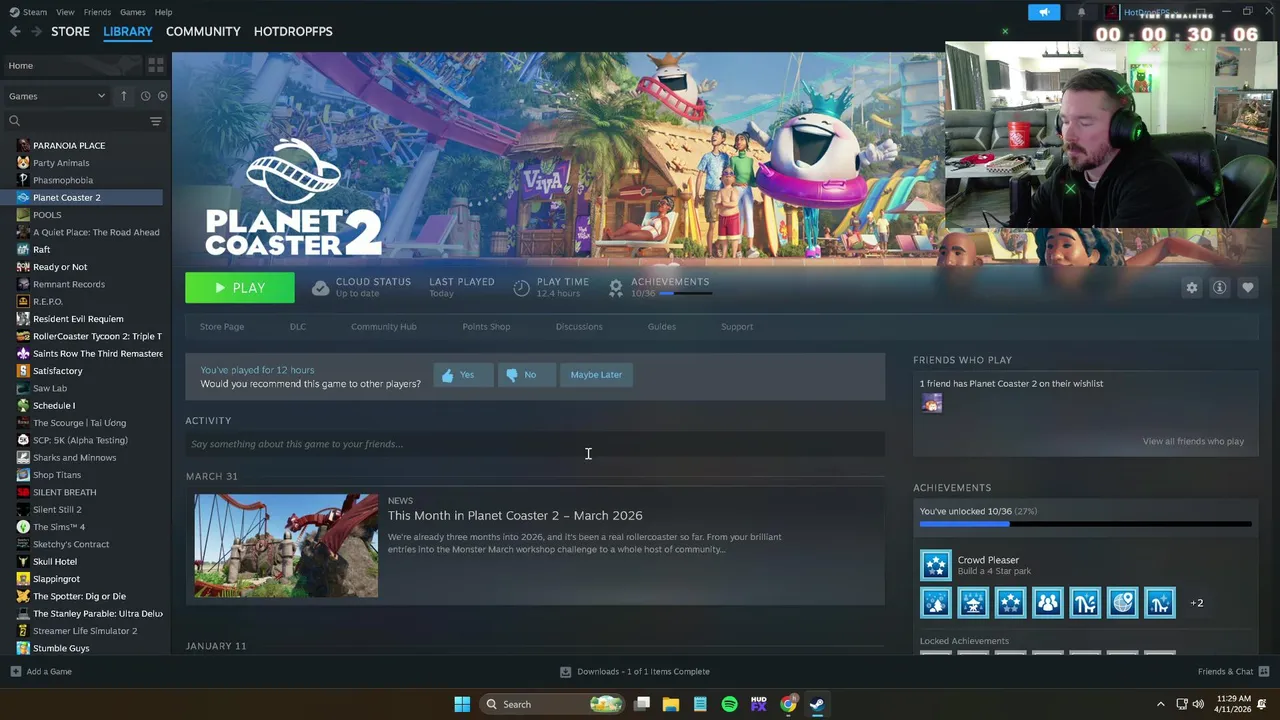1280x720 pixels.
Task: Add Planet Coaster 2 to favorites heart icon
Action: [1248, 287]
